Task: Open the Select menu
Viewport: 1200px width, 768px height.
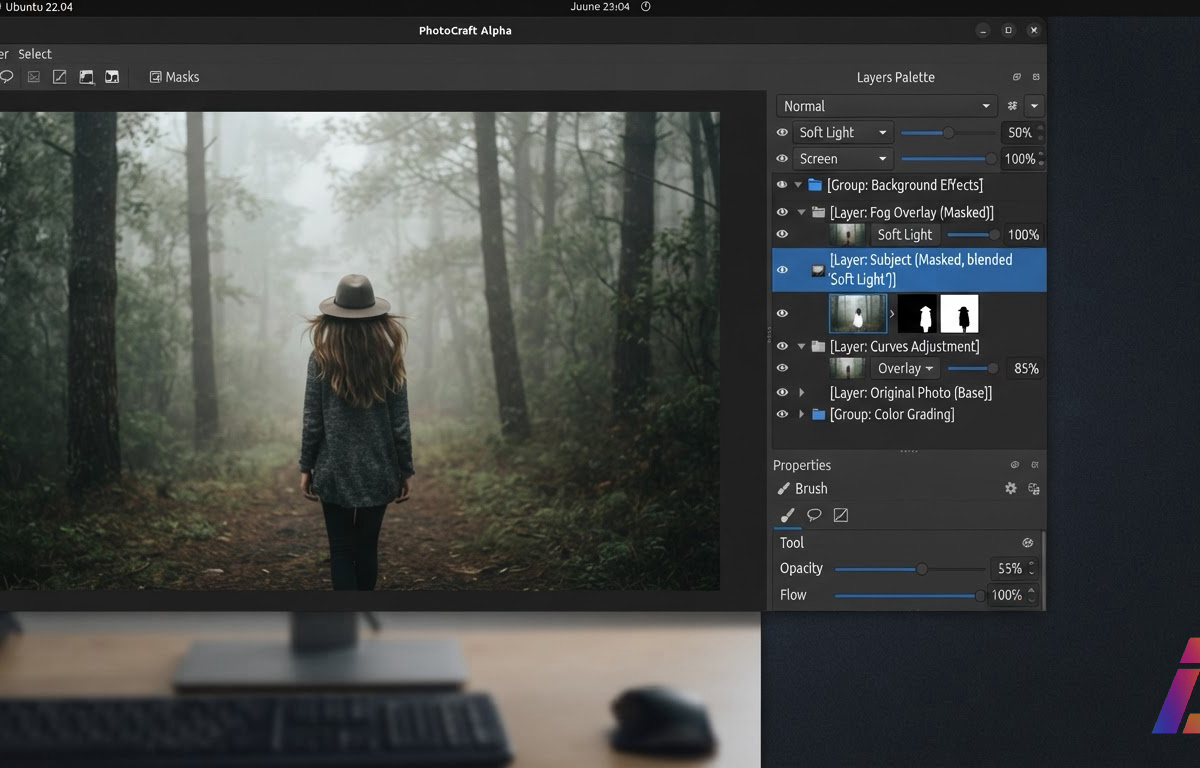Action: coord(35,54)
